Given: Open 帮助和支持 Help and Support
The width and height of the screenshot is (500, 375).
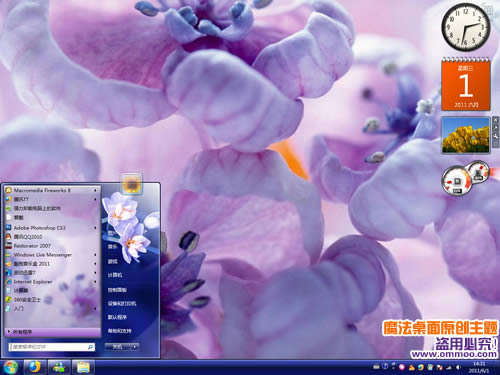Looking at the screenshot, I should tap(119, 331).
